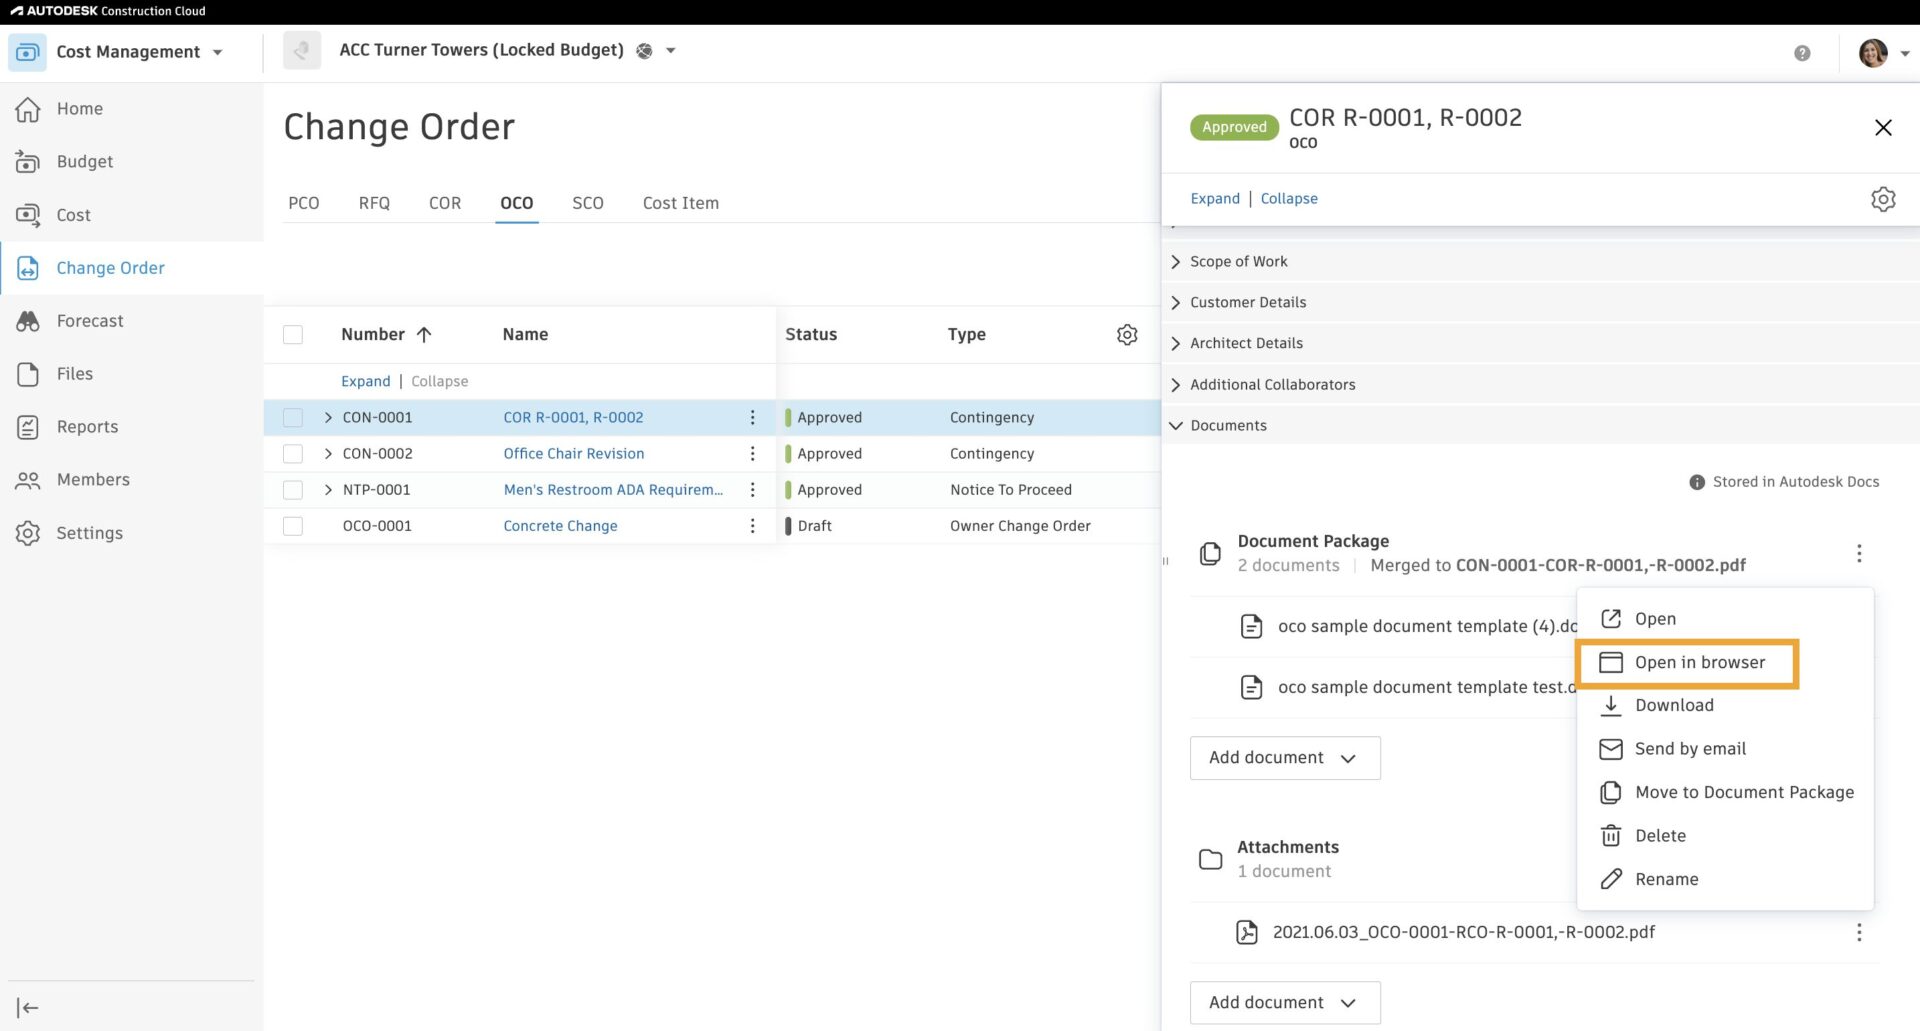
Task: Check the NTP-0001 row checkbox
Action: (293, 490)
